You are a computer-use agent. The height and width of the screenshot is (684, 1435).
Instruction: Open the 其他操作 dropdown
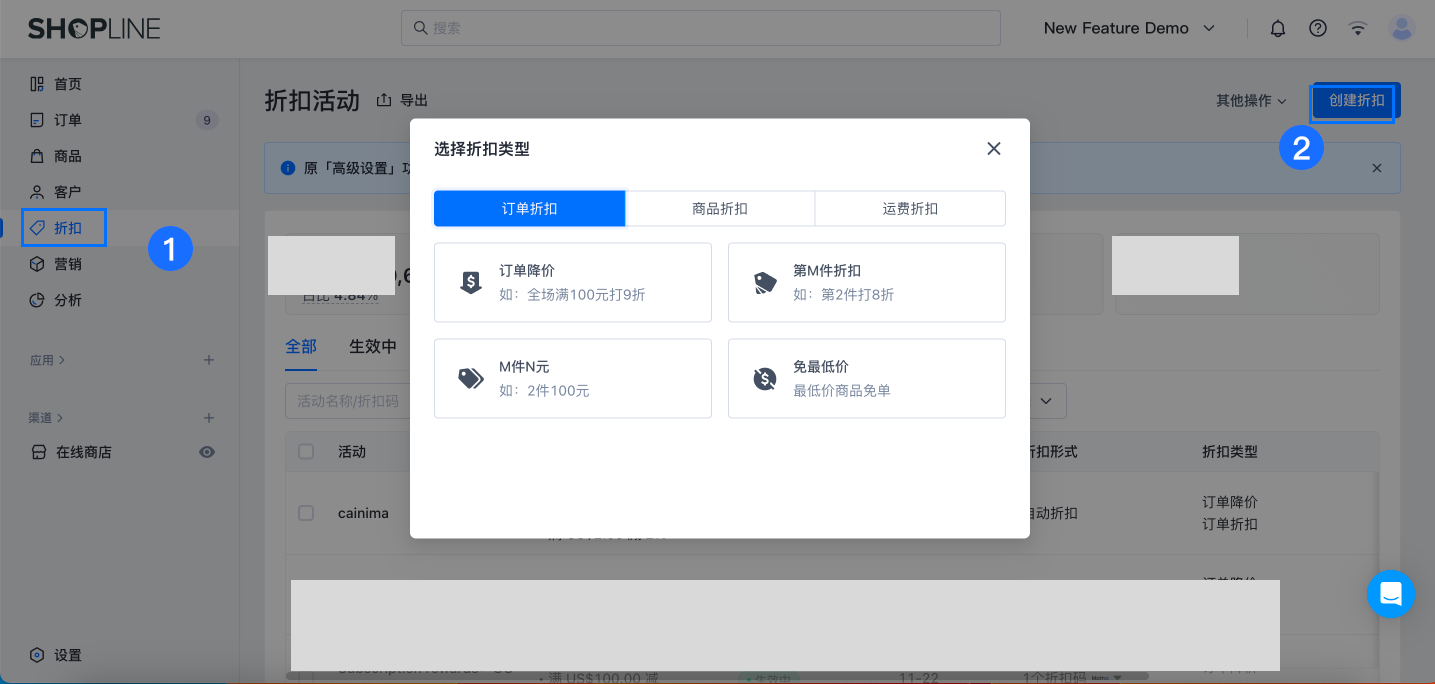pyautogui.click(x=1251, y=101)
